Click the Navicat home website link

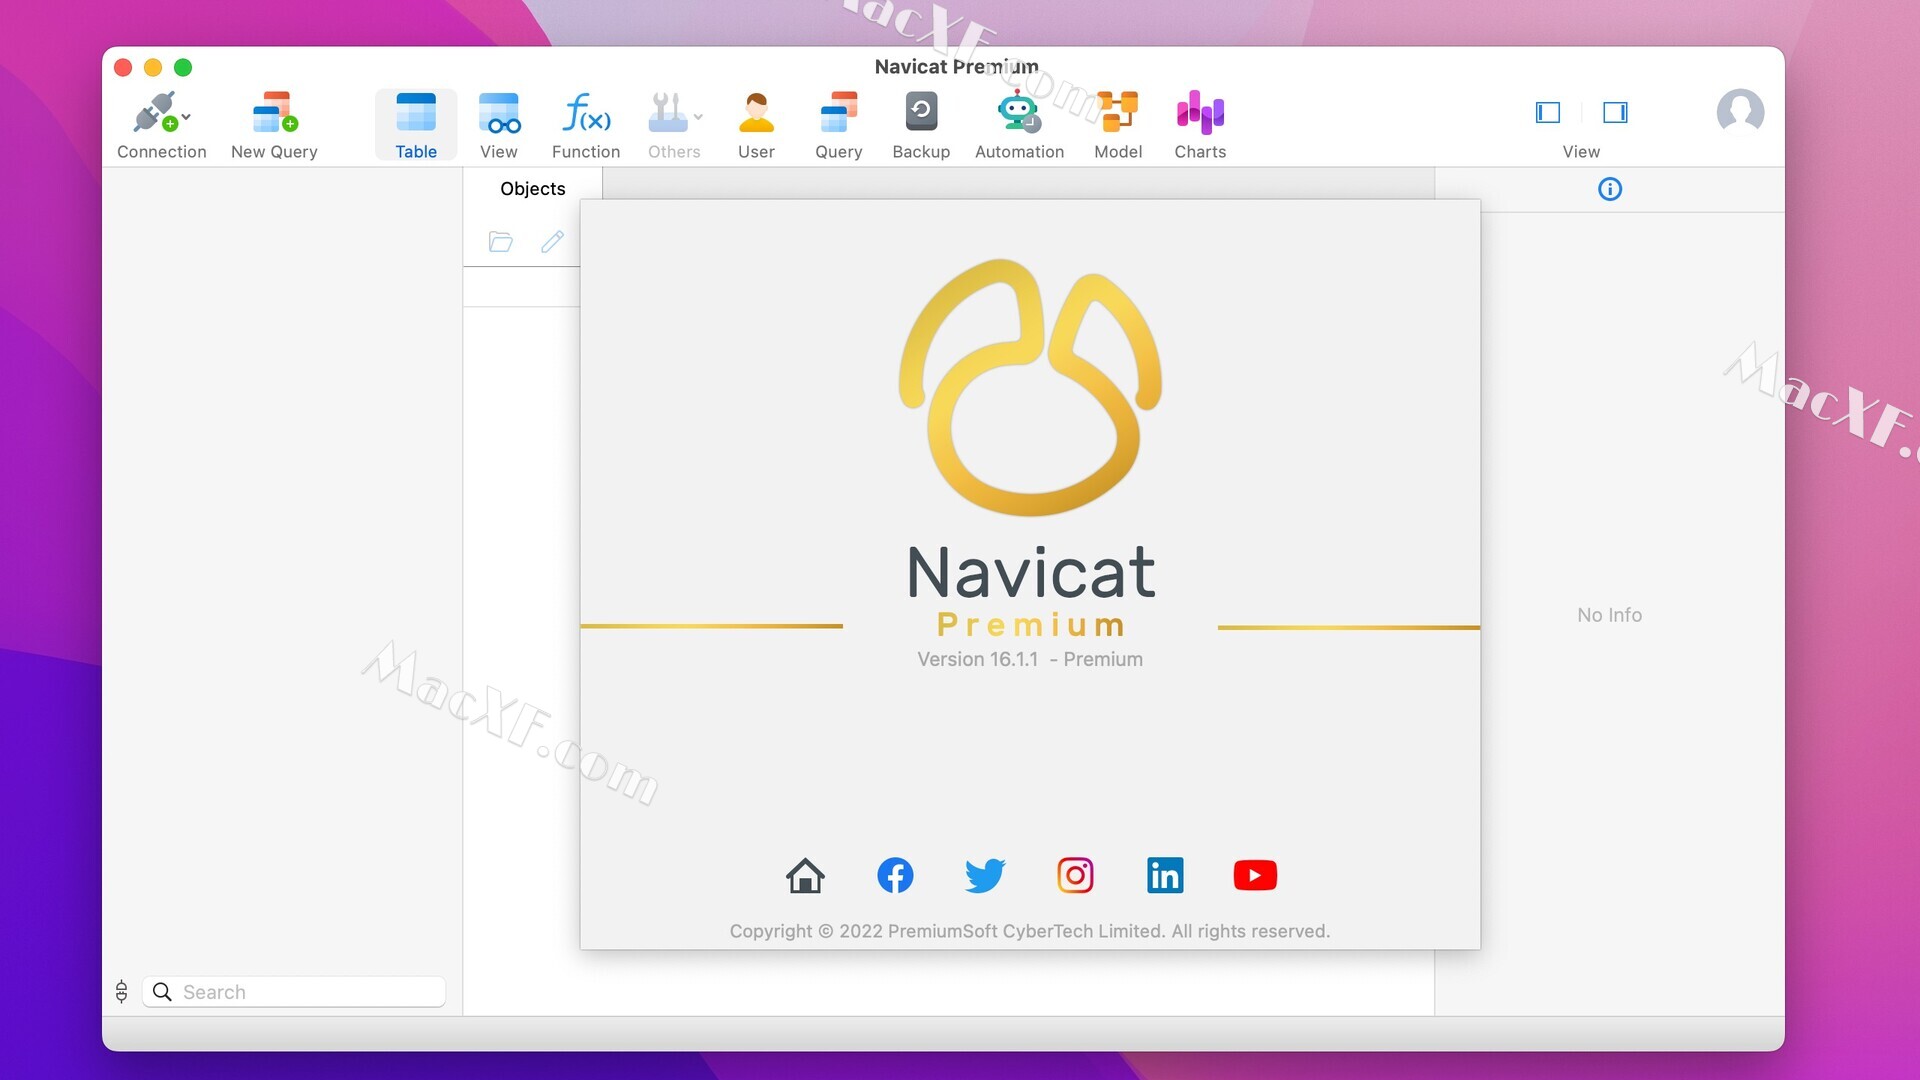click(804, 876)
